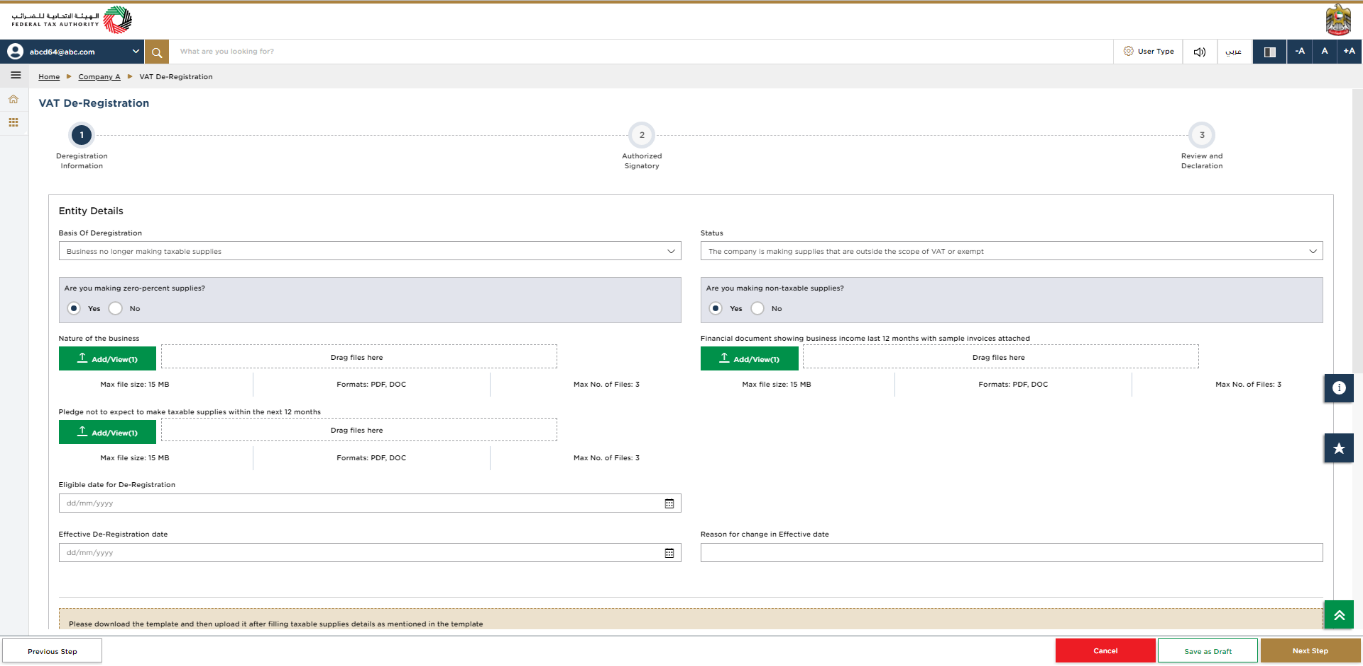Click Effective De-Registration date field
The height and width of the screenshot is (666, 1363).
point(370,552)
